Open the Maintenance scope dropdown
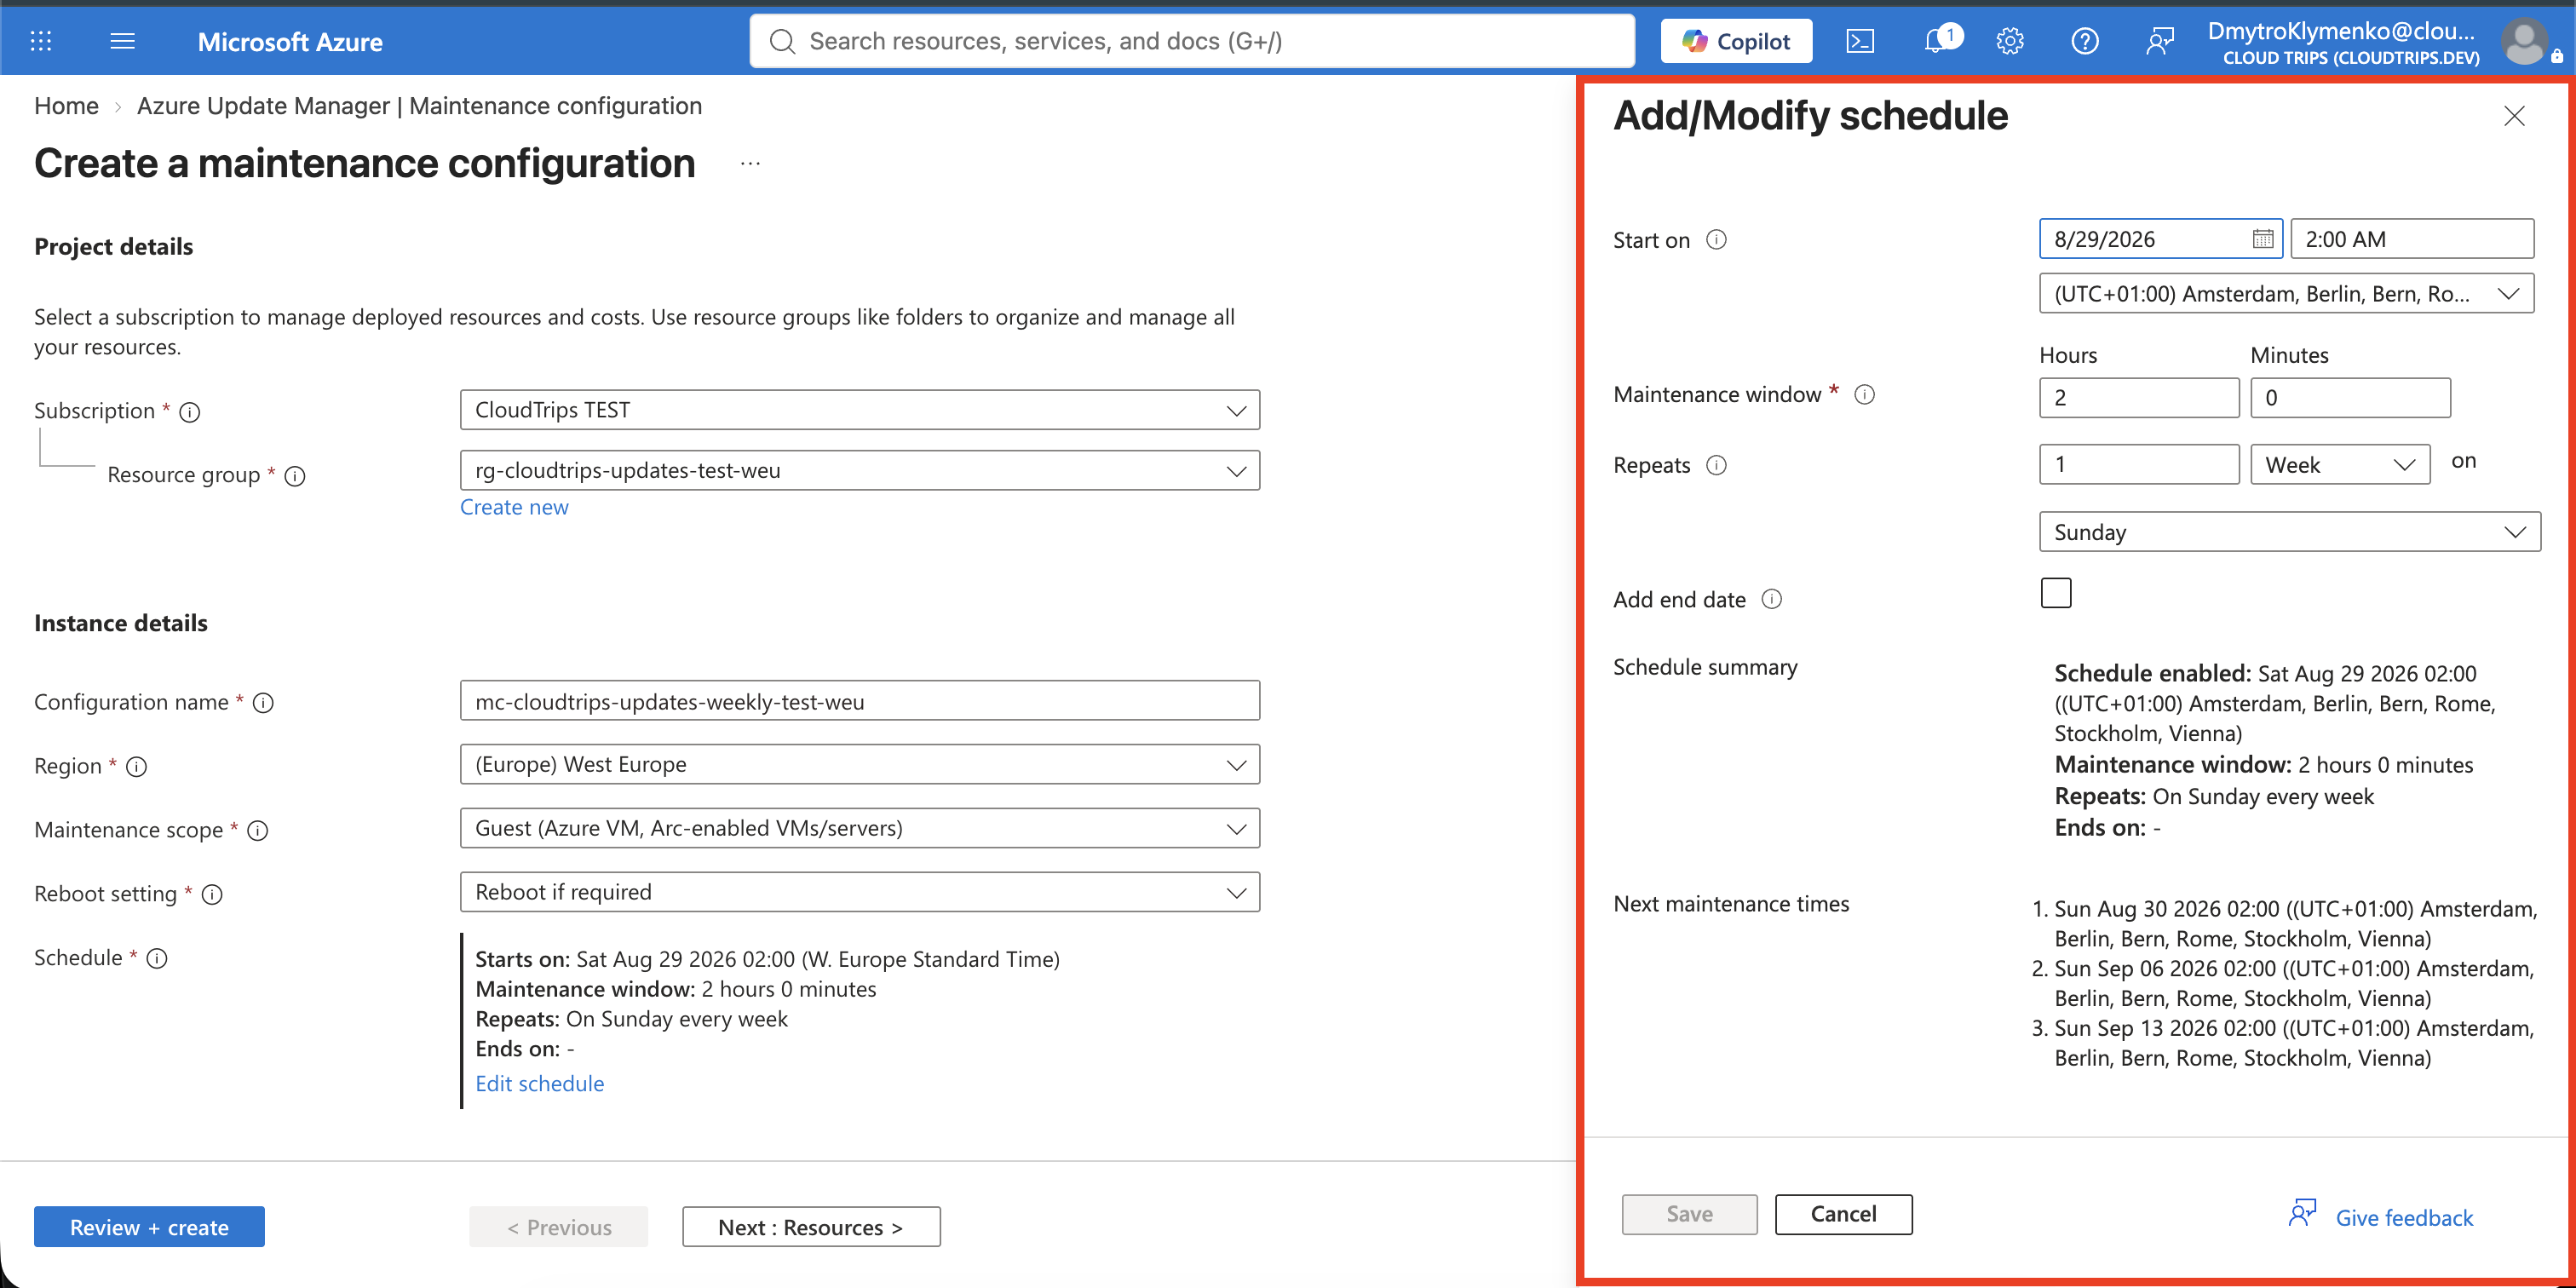2576x1288 pixels. 859,828
